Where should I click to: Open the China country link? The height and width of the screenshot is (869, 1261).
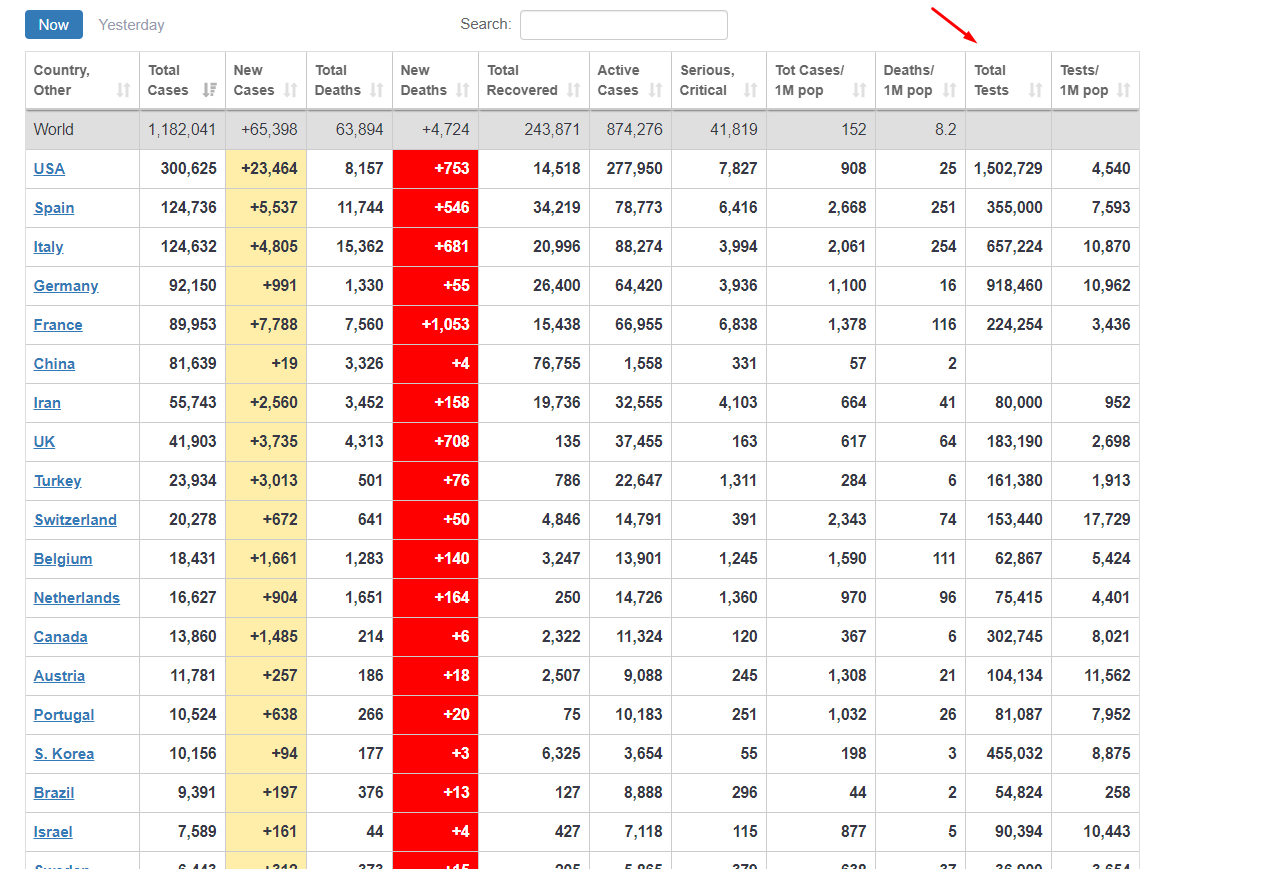54,363
